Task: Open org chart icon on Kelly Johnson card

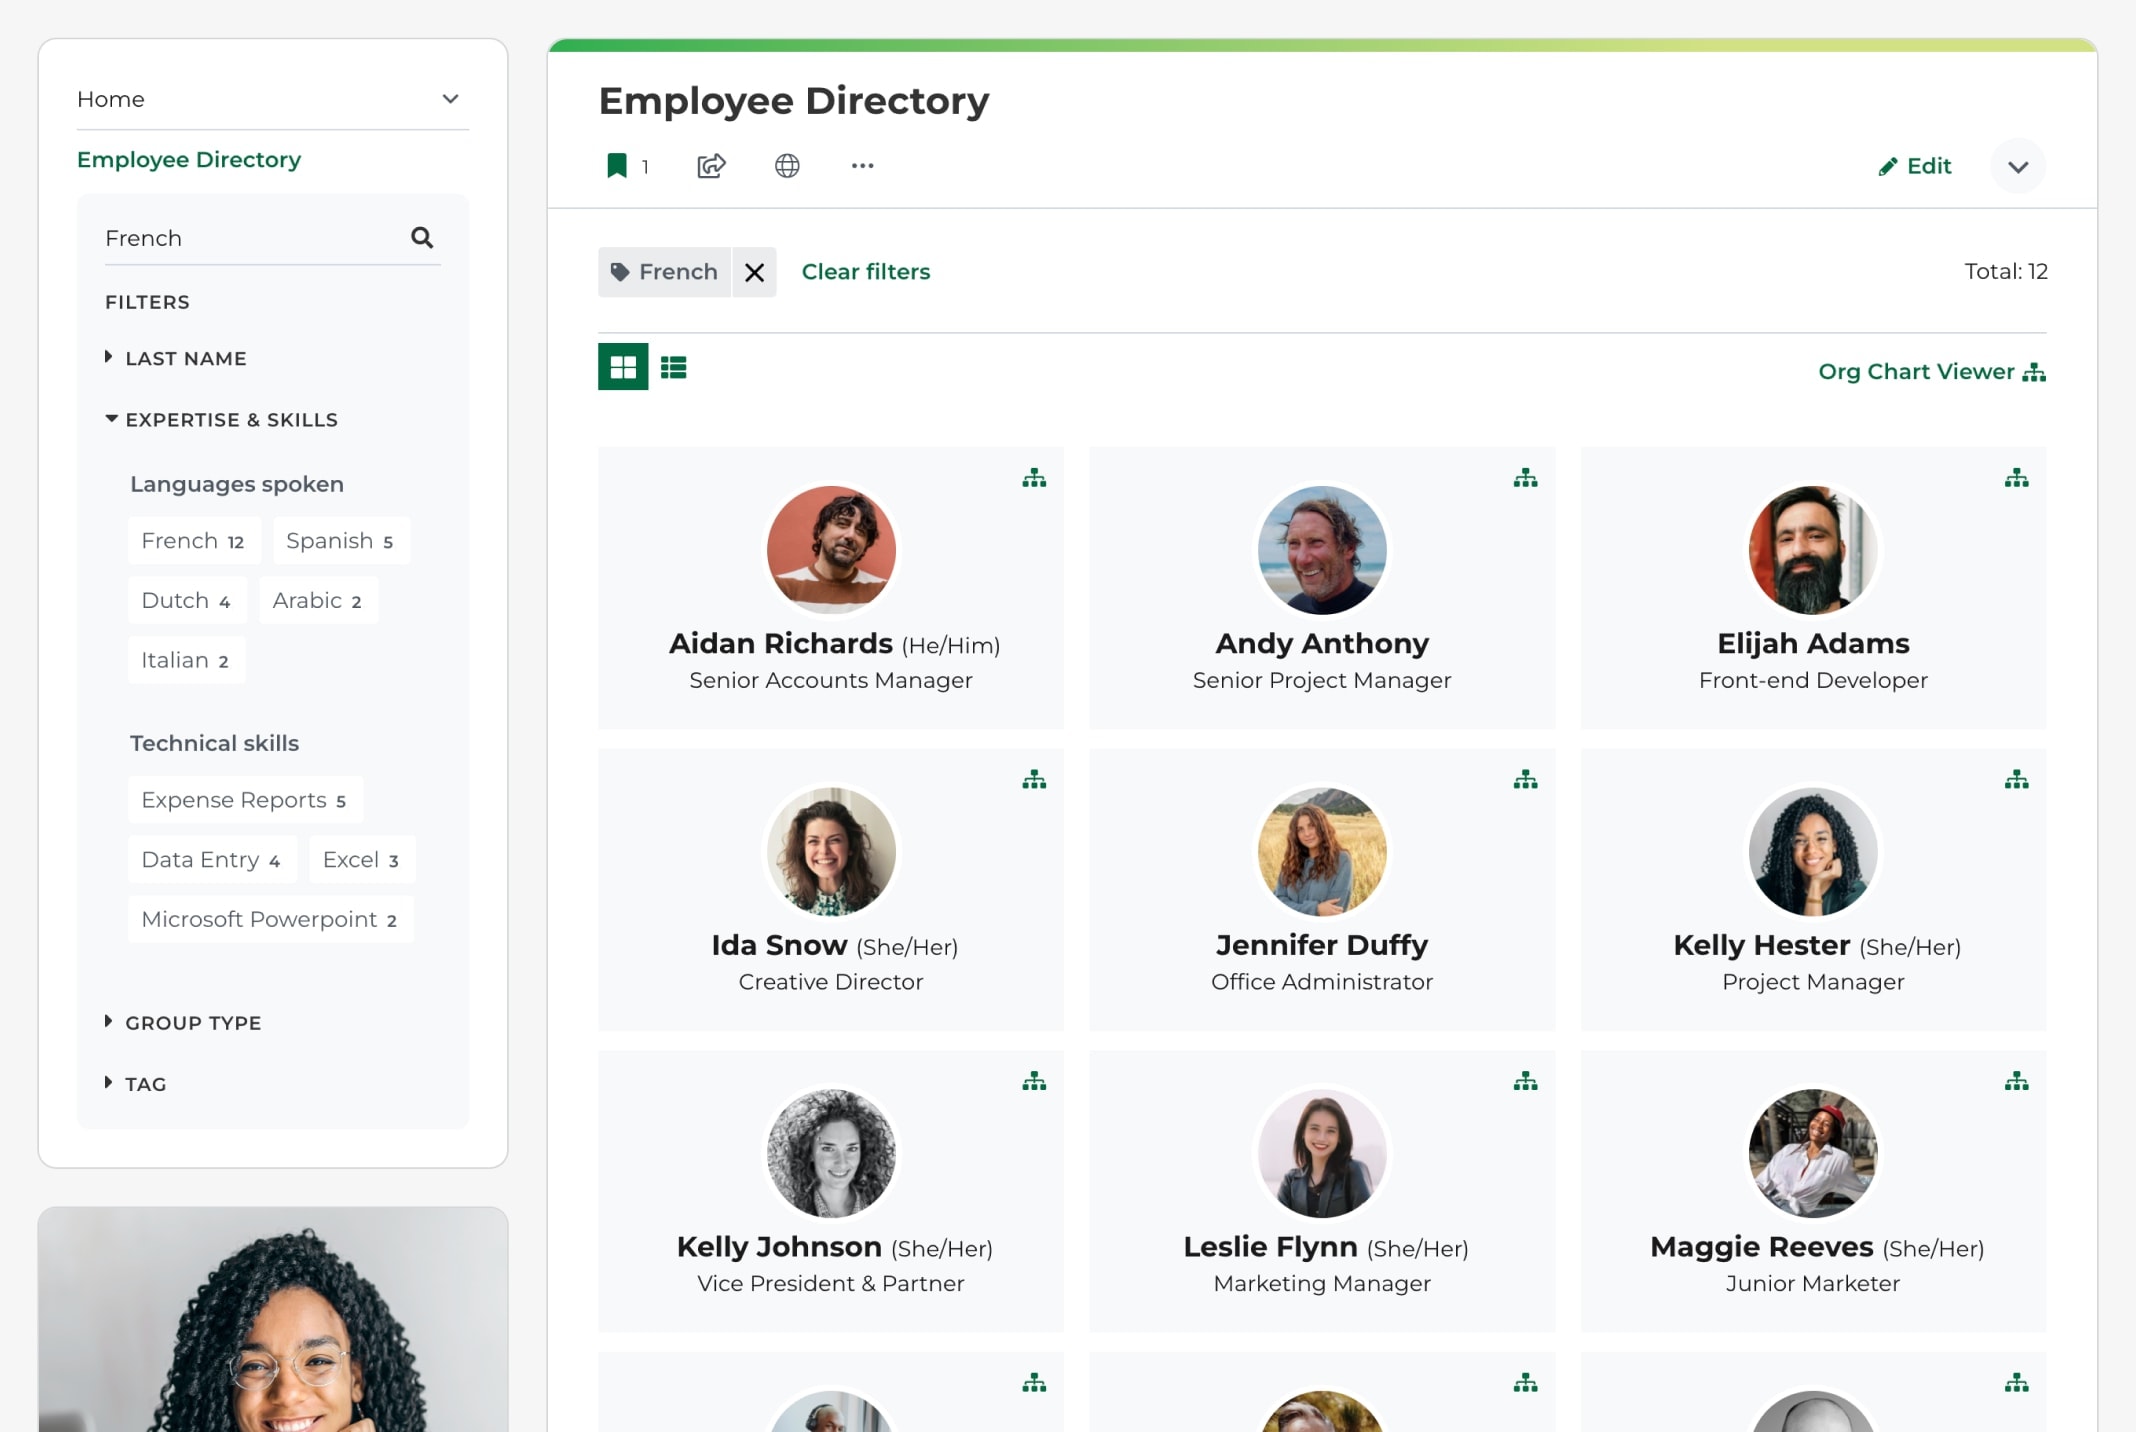Action: click(x=1034, y=1081)
